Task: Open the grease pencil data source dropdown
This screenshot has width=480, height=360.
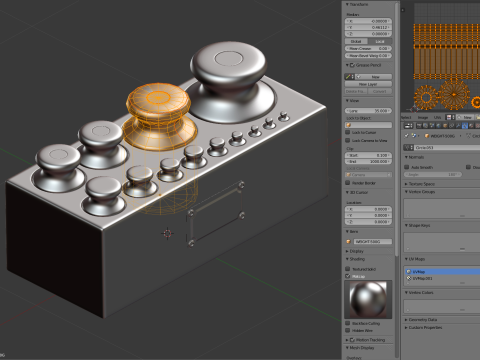Action: tap(350, 77)
